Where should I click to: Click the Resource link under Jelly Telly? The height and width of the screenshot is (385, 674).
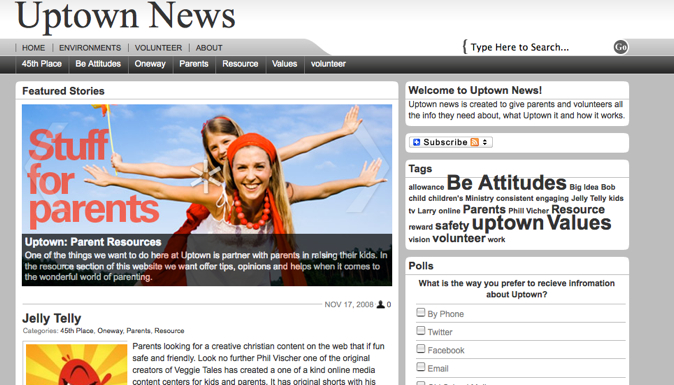169,331
